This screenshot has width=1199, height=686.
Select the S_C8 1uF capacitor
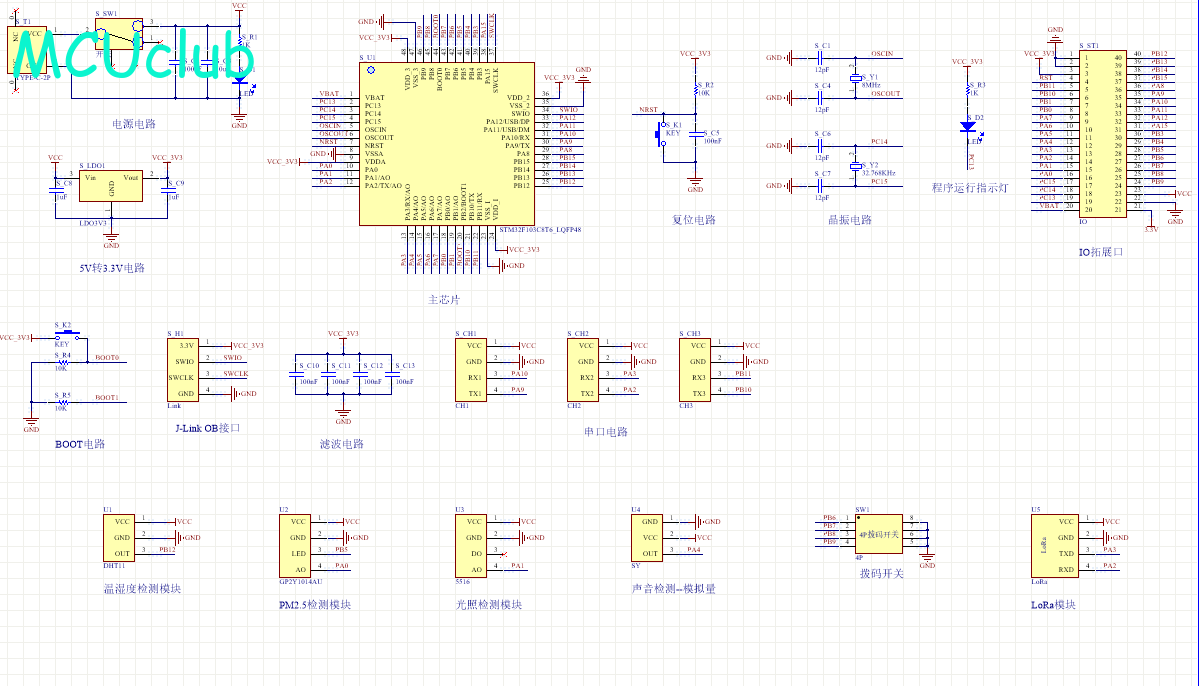click(56, 191)
